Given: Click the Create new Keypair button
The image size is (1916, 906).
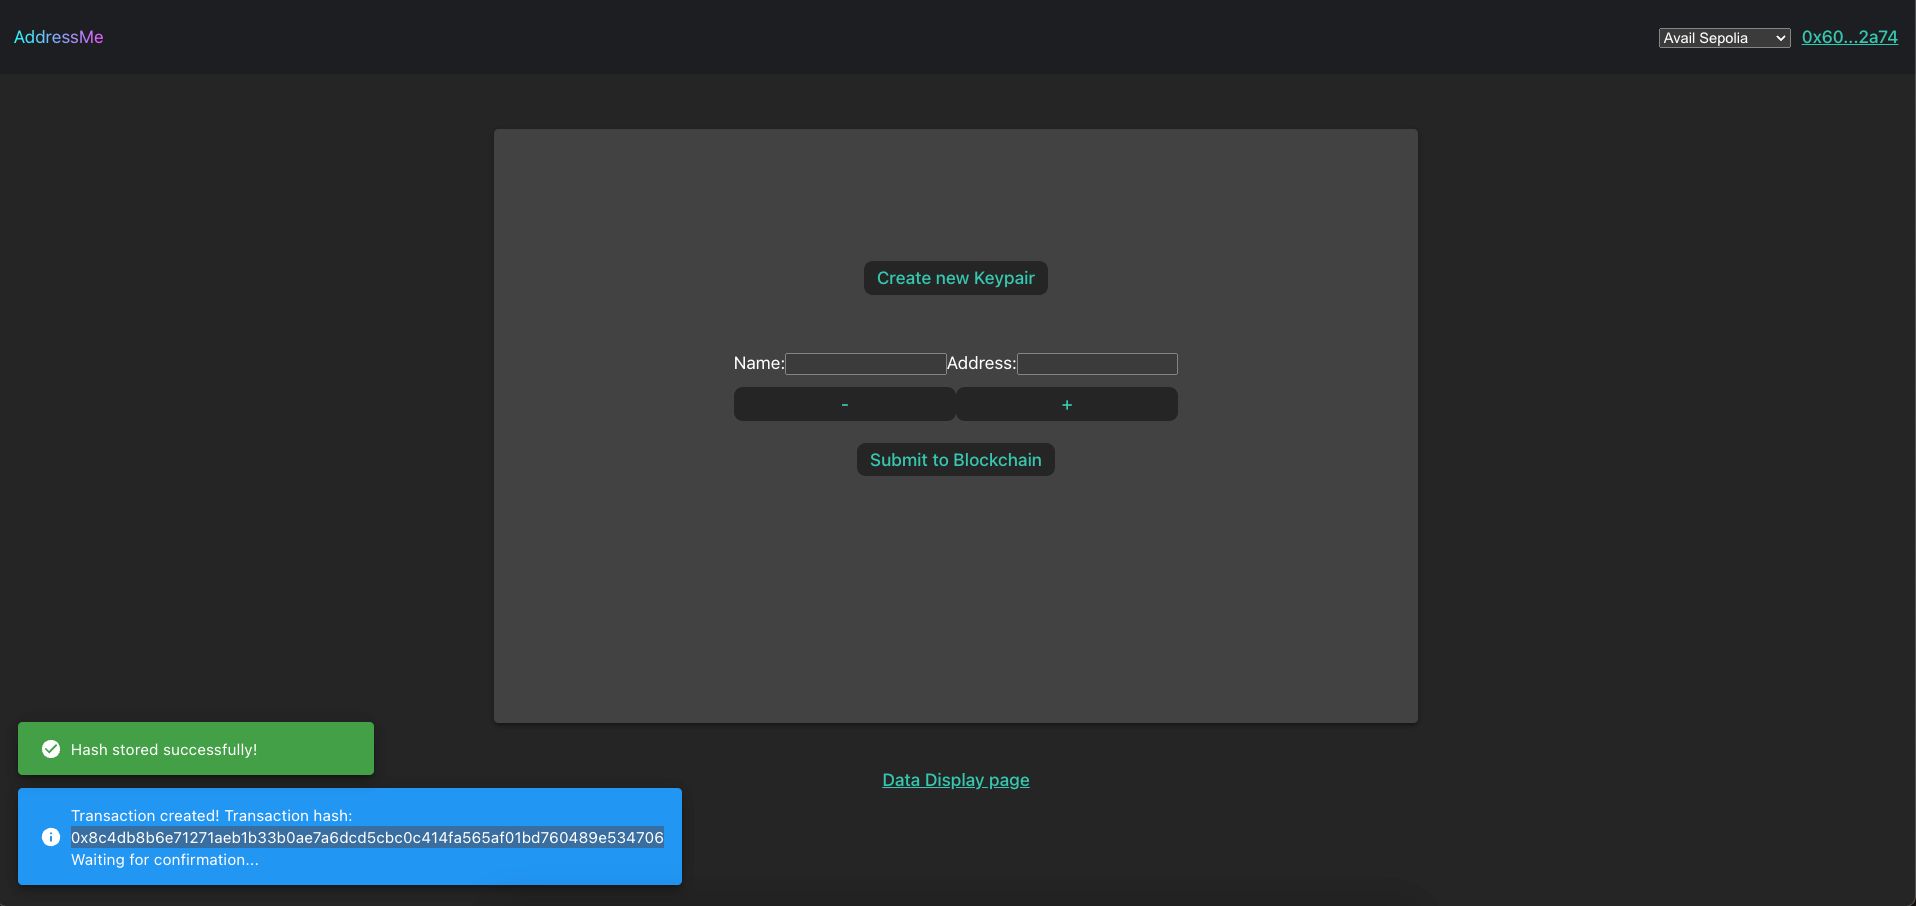Looking at the screenshot, I should [x=955, y=278].
